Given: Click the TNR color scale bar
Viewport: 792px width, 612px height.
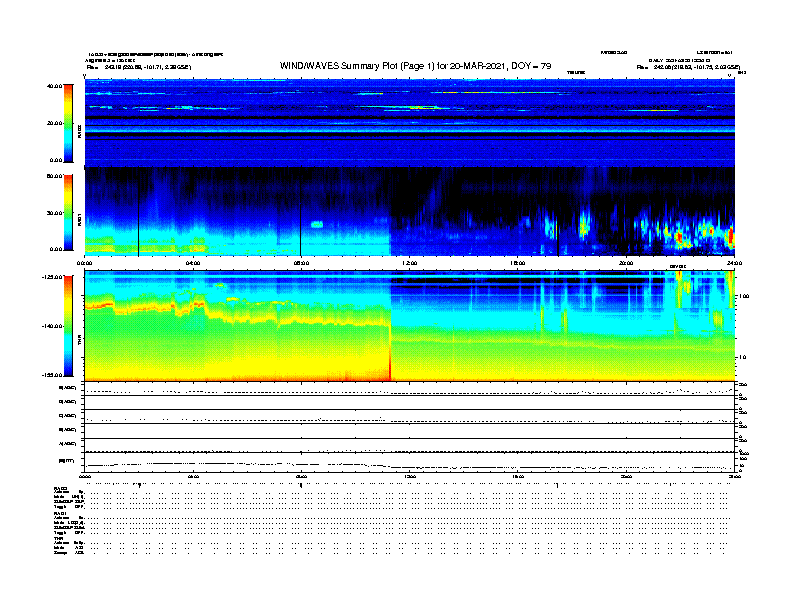Looking at the screenshot, I should click(68, 326).
